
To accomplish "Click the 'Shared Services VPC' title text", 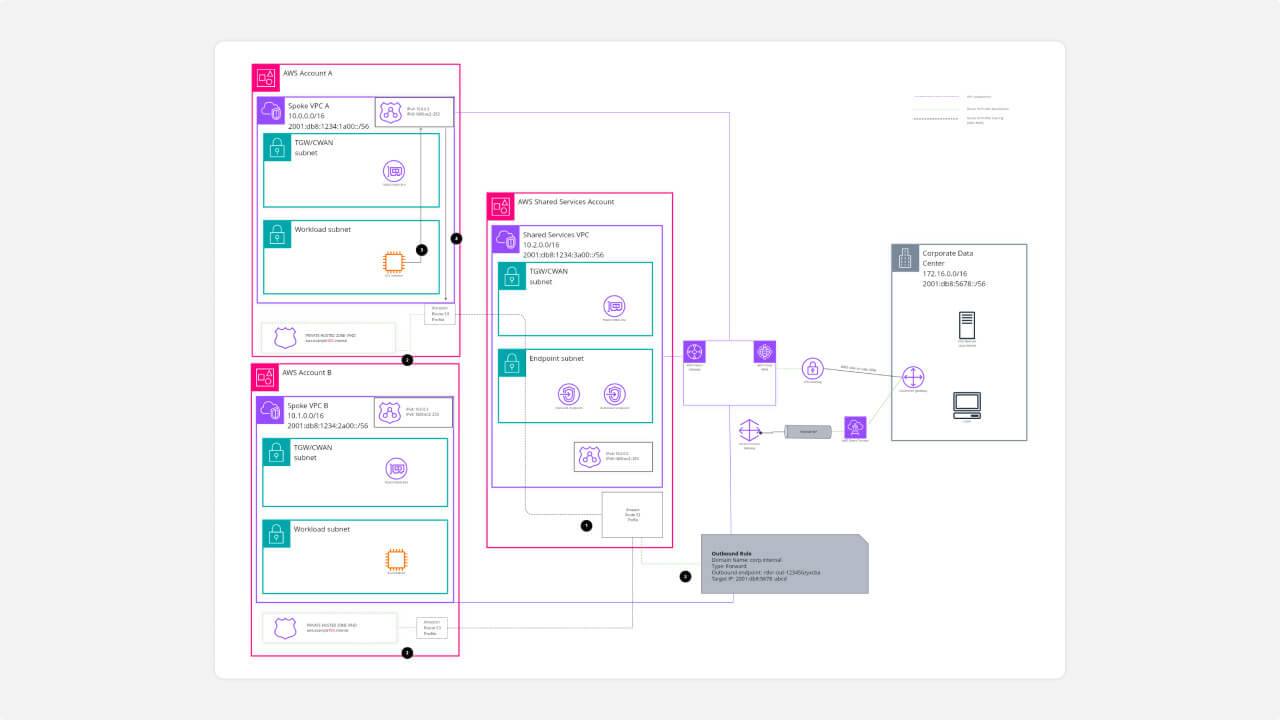I will click(557, 234).
